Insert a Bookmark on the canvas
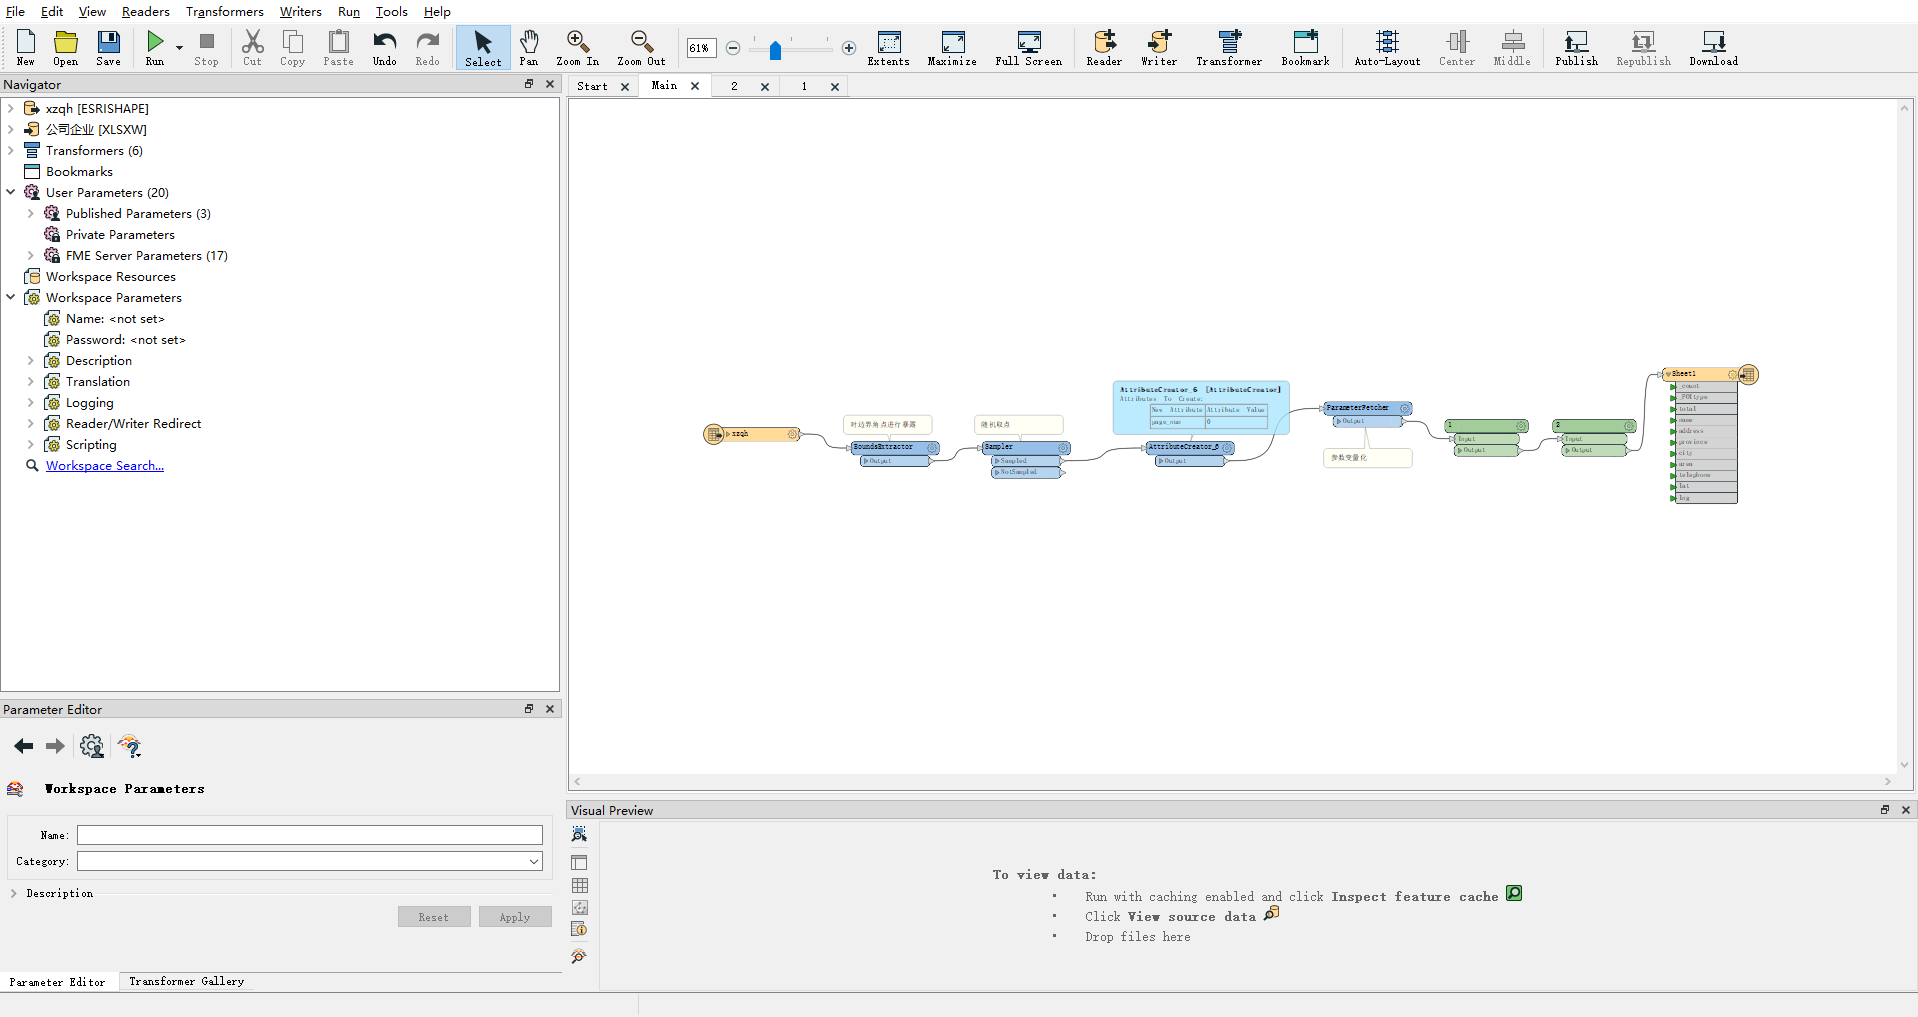 click(1305, 46)
